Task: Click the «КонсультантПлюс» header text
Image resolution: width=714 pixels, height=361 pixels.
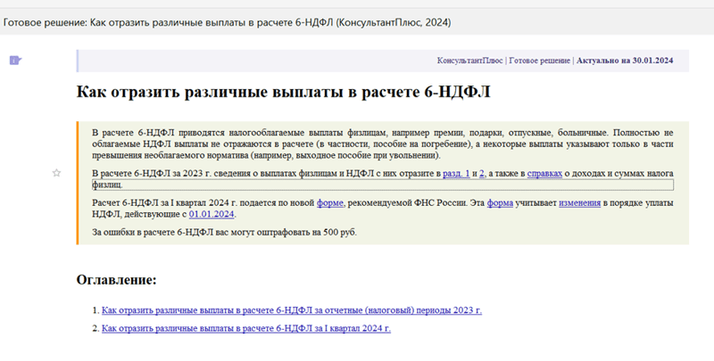Action: [470, 61]
